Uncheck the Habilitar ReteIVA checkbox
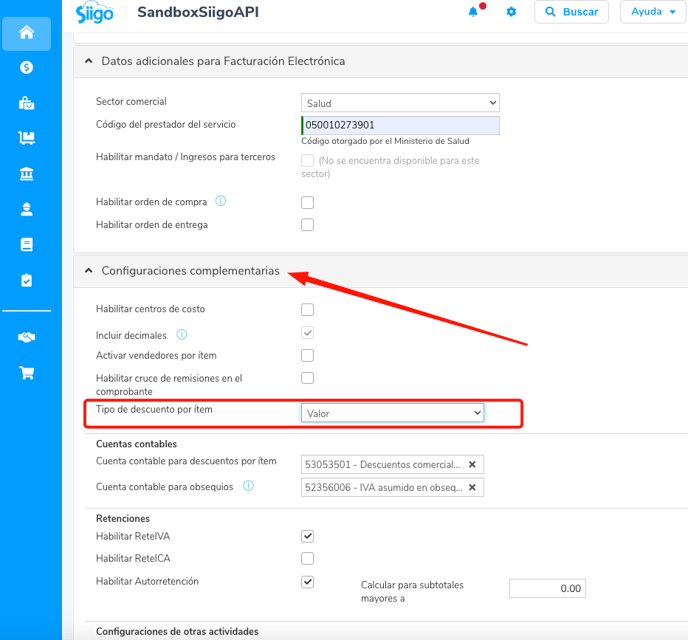 point(308,536)
